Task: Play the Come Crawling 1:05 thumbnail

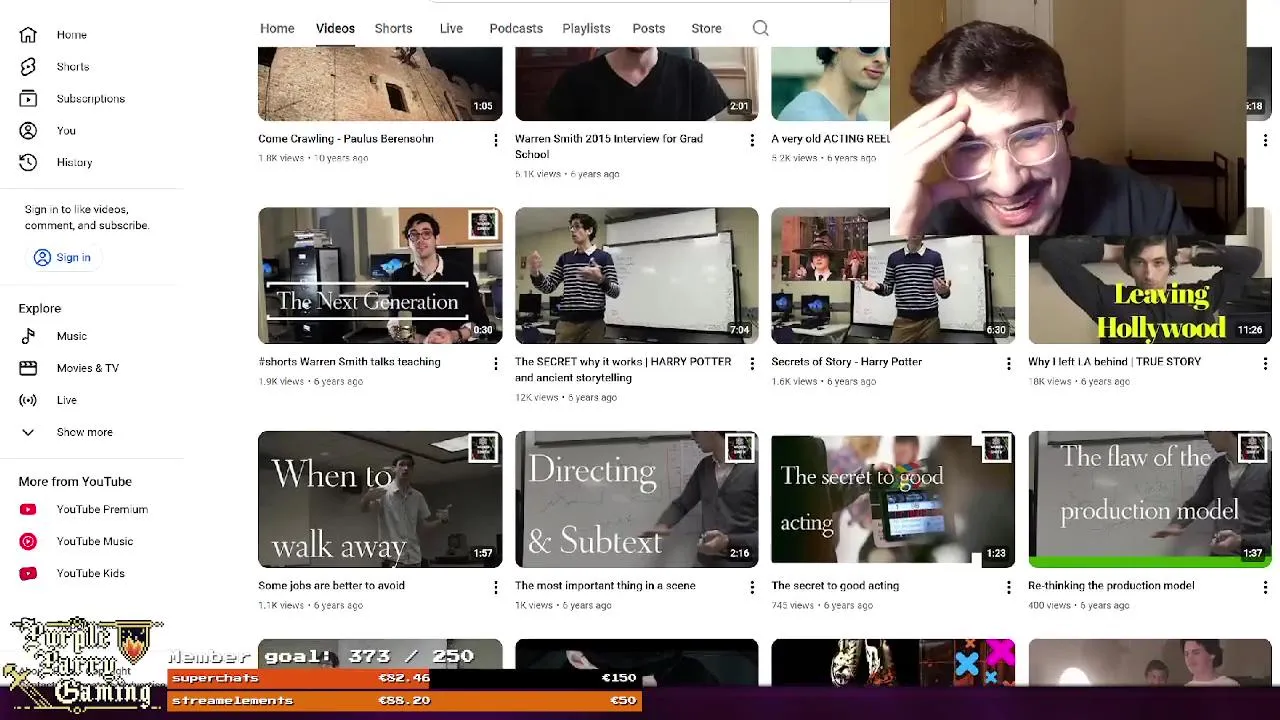Action: pos(380,84)
